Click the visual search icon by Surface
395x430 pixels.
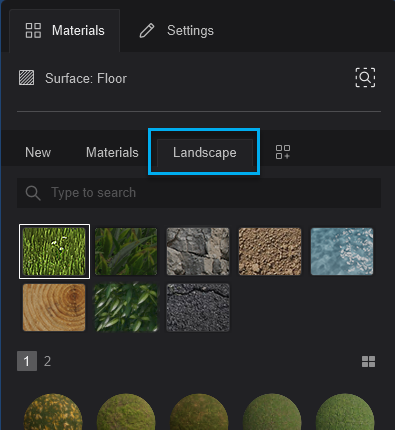(365, 78)
